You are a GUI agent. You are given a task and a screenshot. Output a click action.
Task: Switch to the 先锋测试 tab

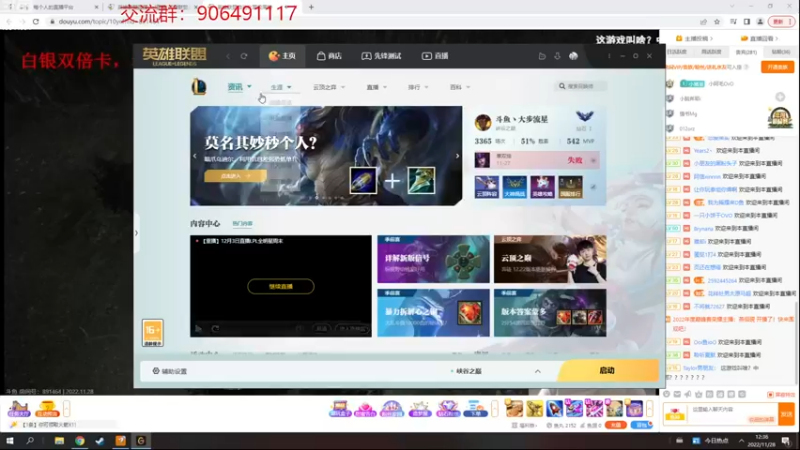coord(381,56)
